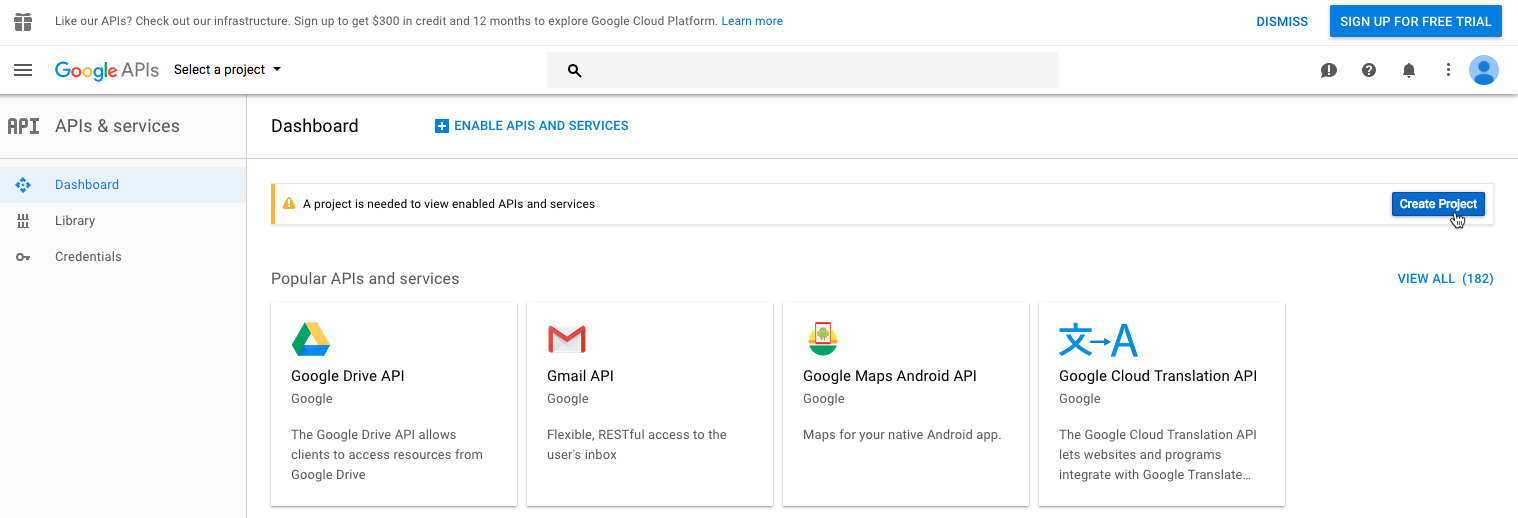This screenshot has width=1518, height=518.
Task: Open the feedback alert icon
Action: pyautogui.click(x=1329, y=70)
